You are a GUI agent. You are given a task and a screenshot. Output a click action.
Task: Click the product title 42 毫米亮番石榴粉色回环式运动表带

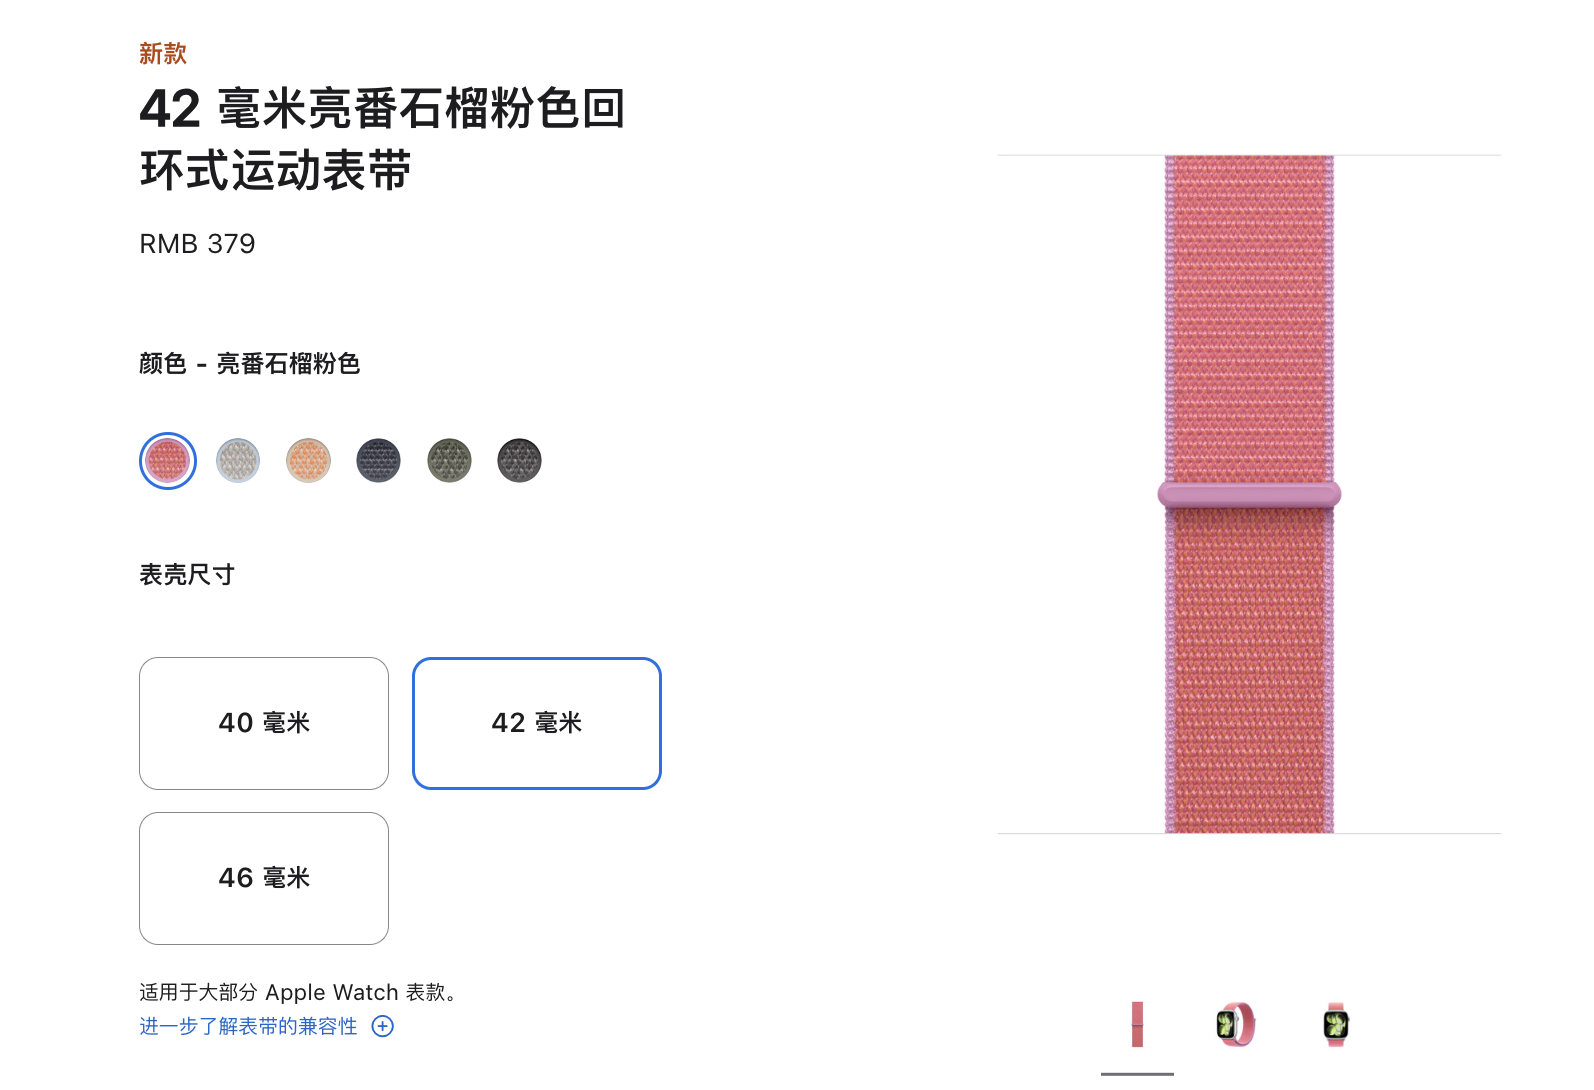[x=382, y=139]
